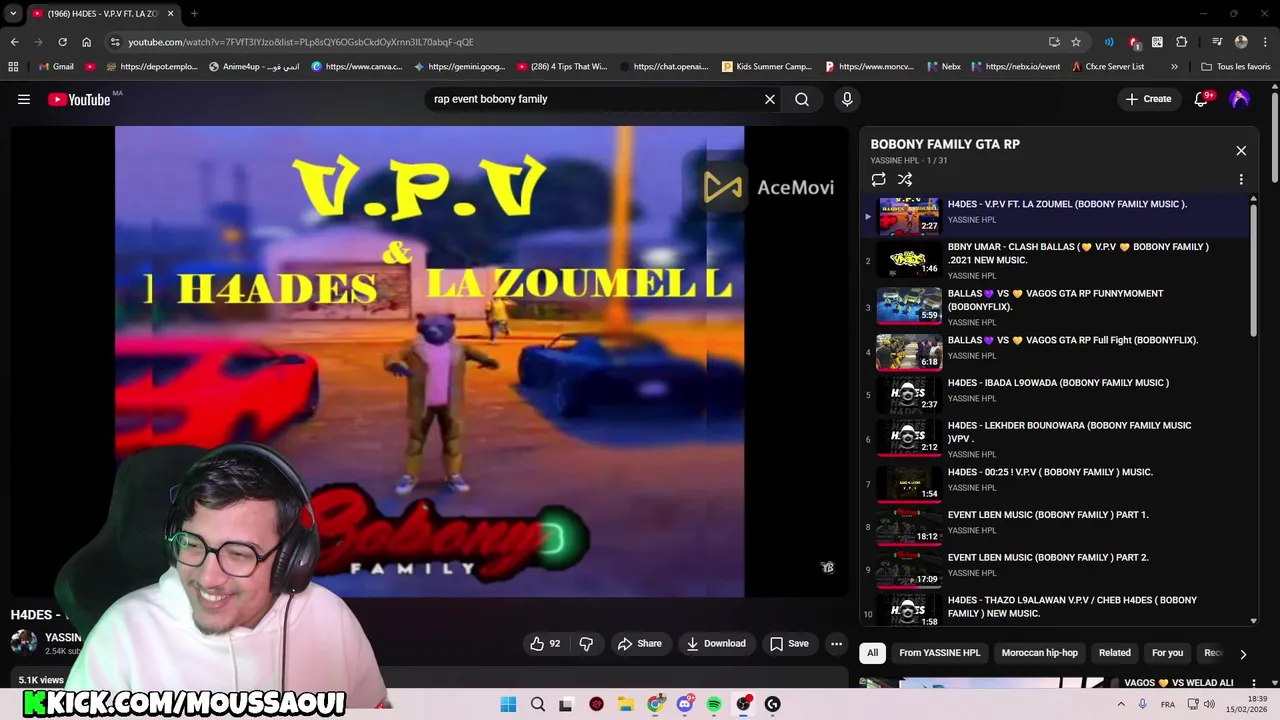Open the Chrome three-dot menu
1280x720 pixels.
click(x=1265, y=42)
